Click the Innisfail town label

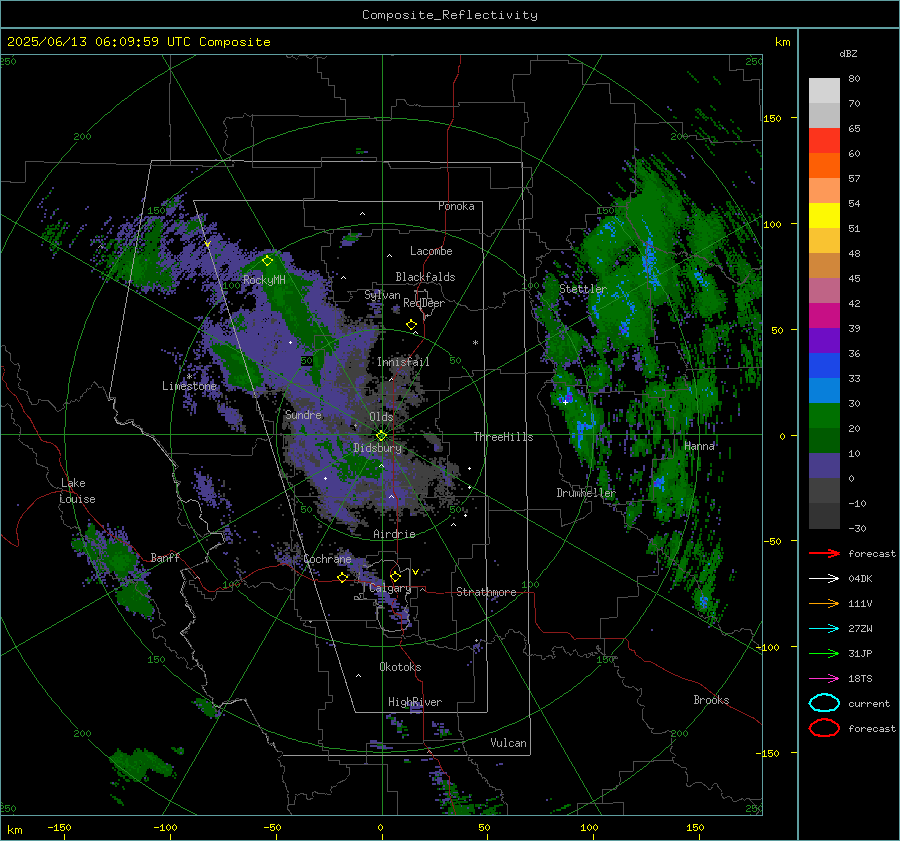(403, 362)
